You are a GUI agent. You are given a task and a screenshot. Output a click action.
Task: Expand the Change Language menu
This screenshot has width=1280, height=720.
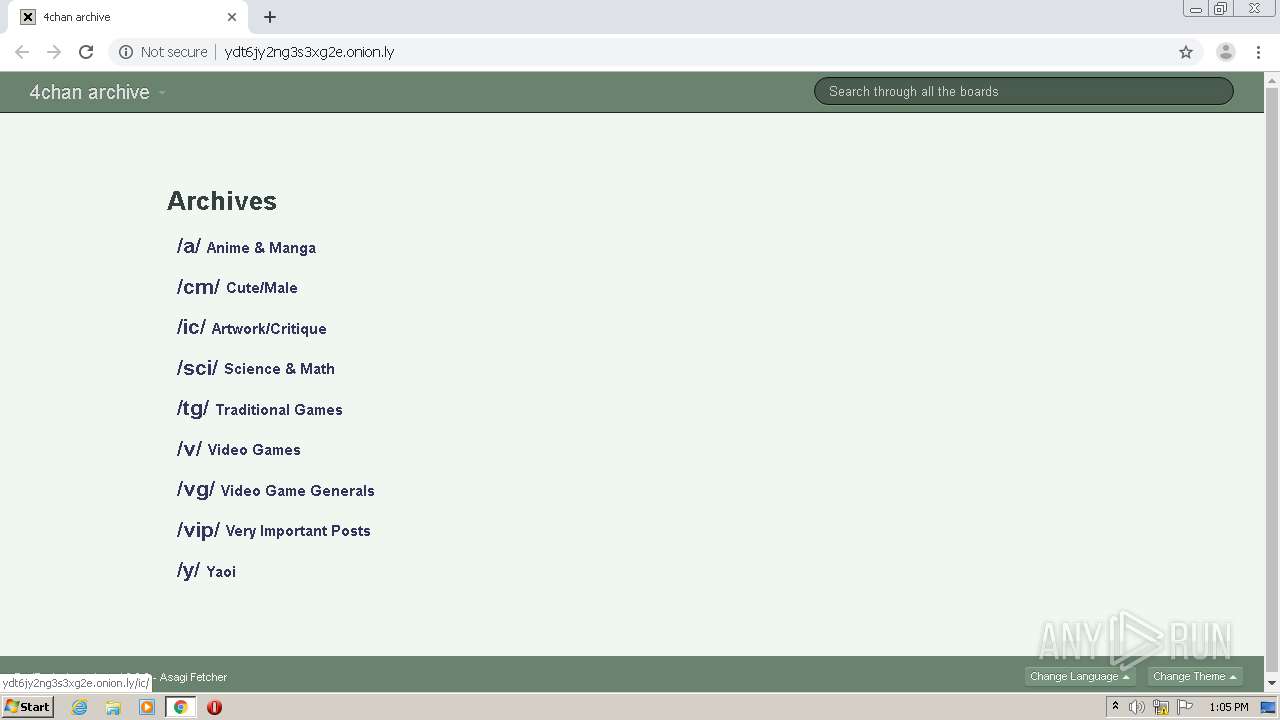[1080, 677]
